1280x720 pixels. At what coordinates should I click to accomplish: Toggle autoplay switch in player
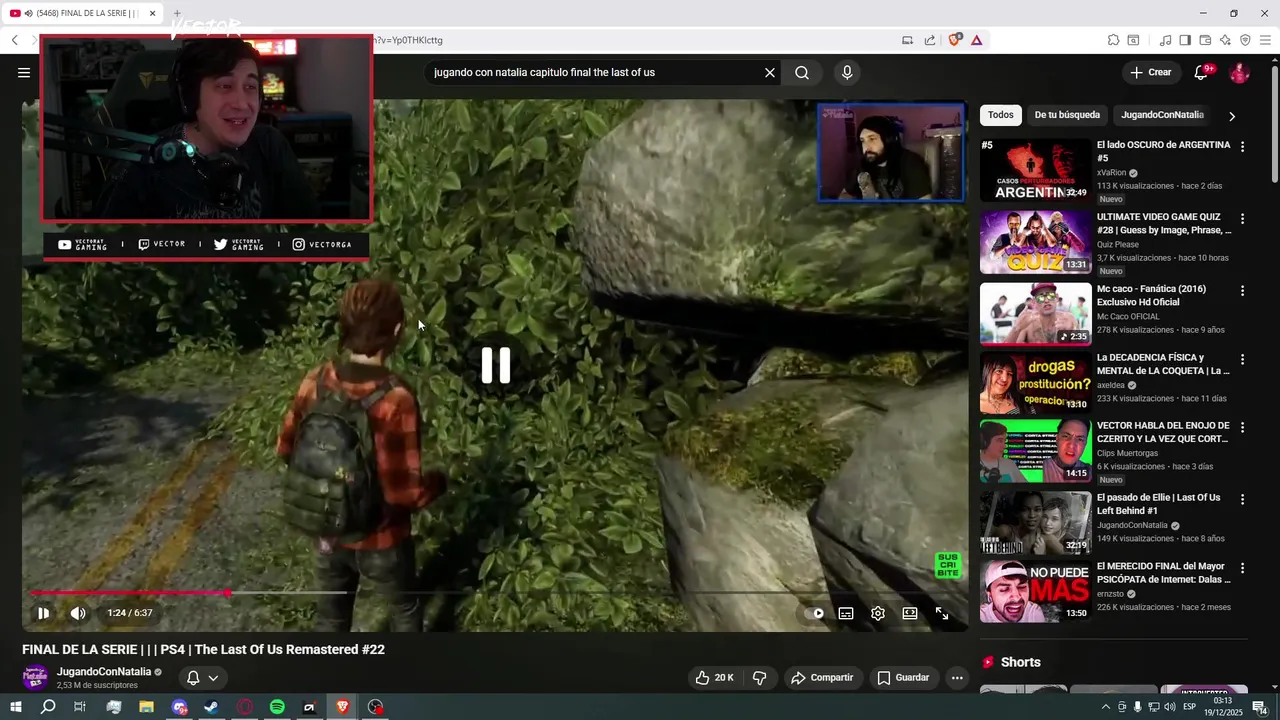pyautogui.click(x=814, y=613)
